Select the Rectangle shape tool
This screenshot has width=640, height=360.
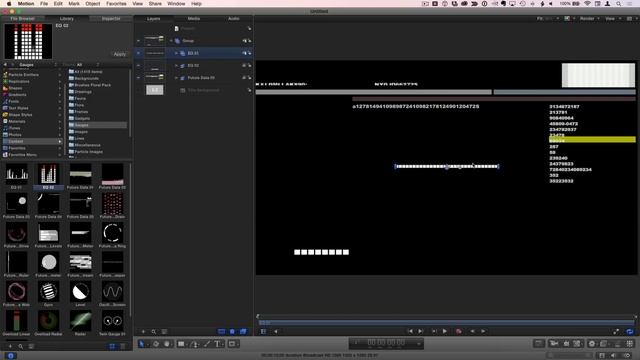[181, 344]
